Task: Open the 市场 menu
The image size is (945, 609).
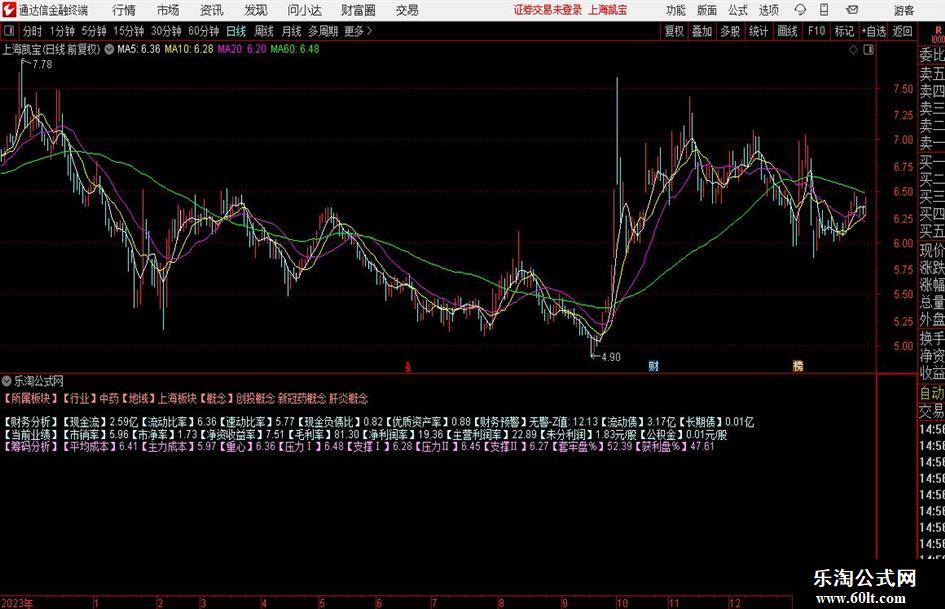Action: [x=168, y=10]
